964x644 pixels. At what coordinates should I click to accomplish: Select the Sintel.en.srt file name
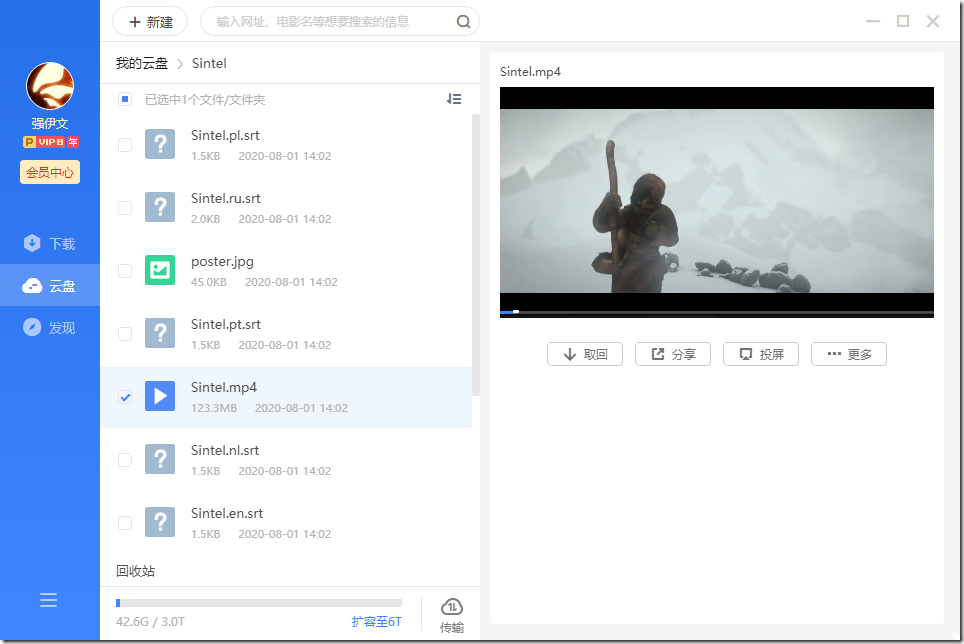(227, 514)
